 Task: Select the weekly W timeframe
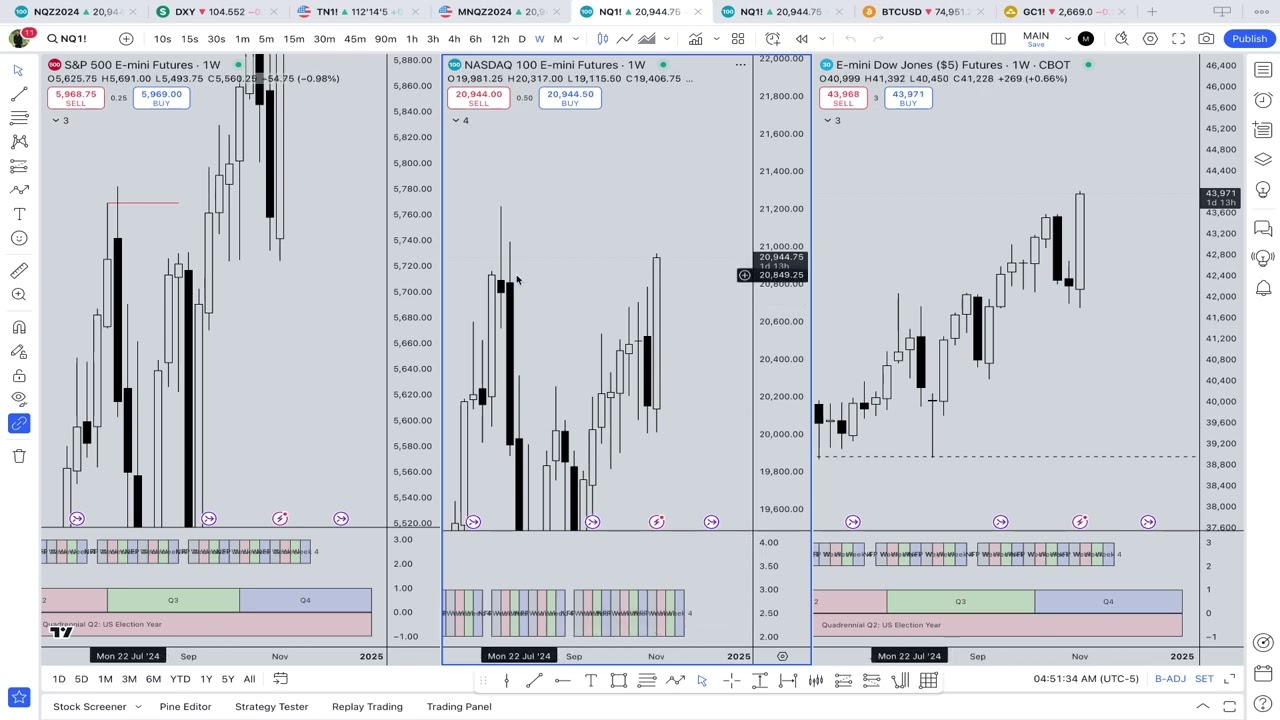click(x=540, y=39)
